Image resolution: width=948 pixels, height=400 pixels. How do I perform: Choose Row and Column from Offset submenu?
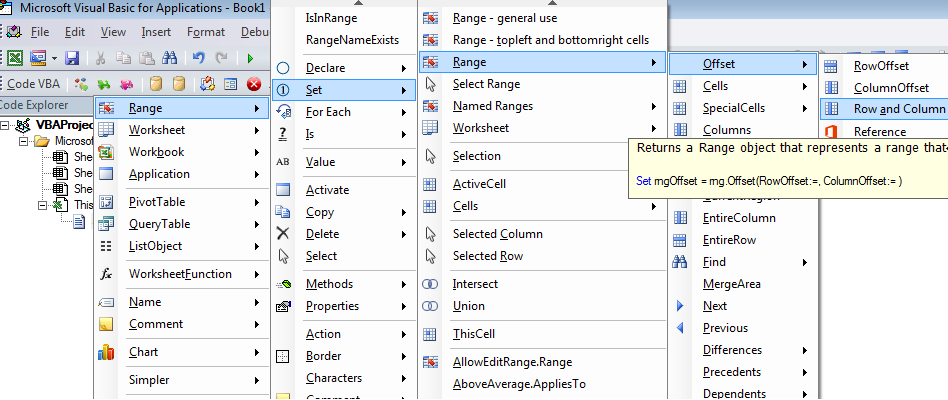coord(898,108)
